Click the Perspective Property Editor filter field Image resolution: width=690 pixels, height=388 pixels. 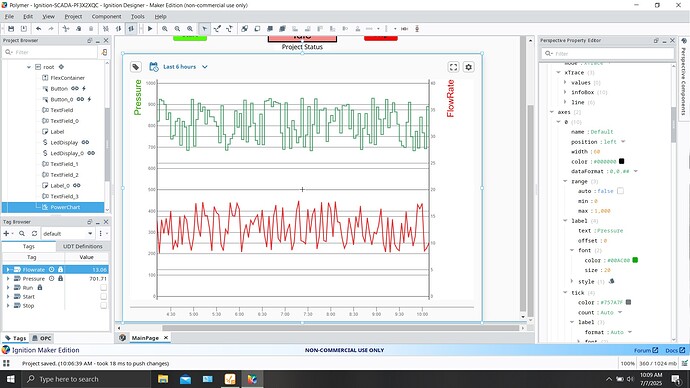pyautogui.click(x=608, y=54)
